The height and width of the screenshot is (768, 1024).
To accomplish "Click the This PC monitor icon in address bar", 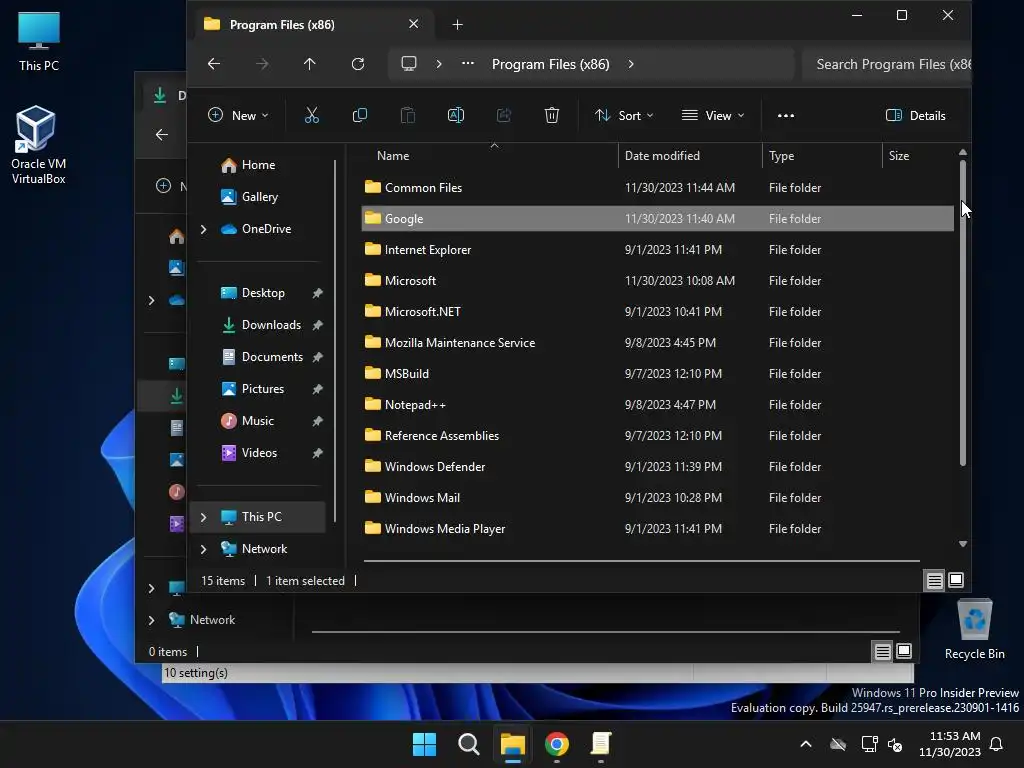I will 409,63.
